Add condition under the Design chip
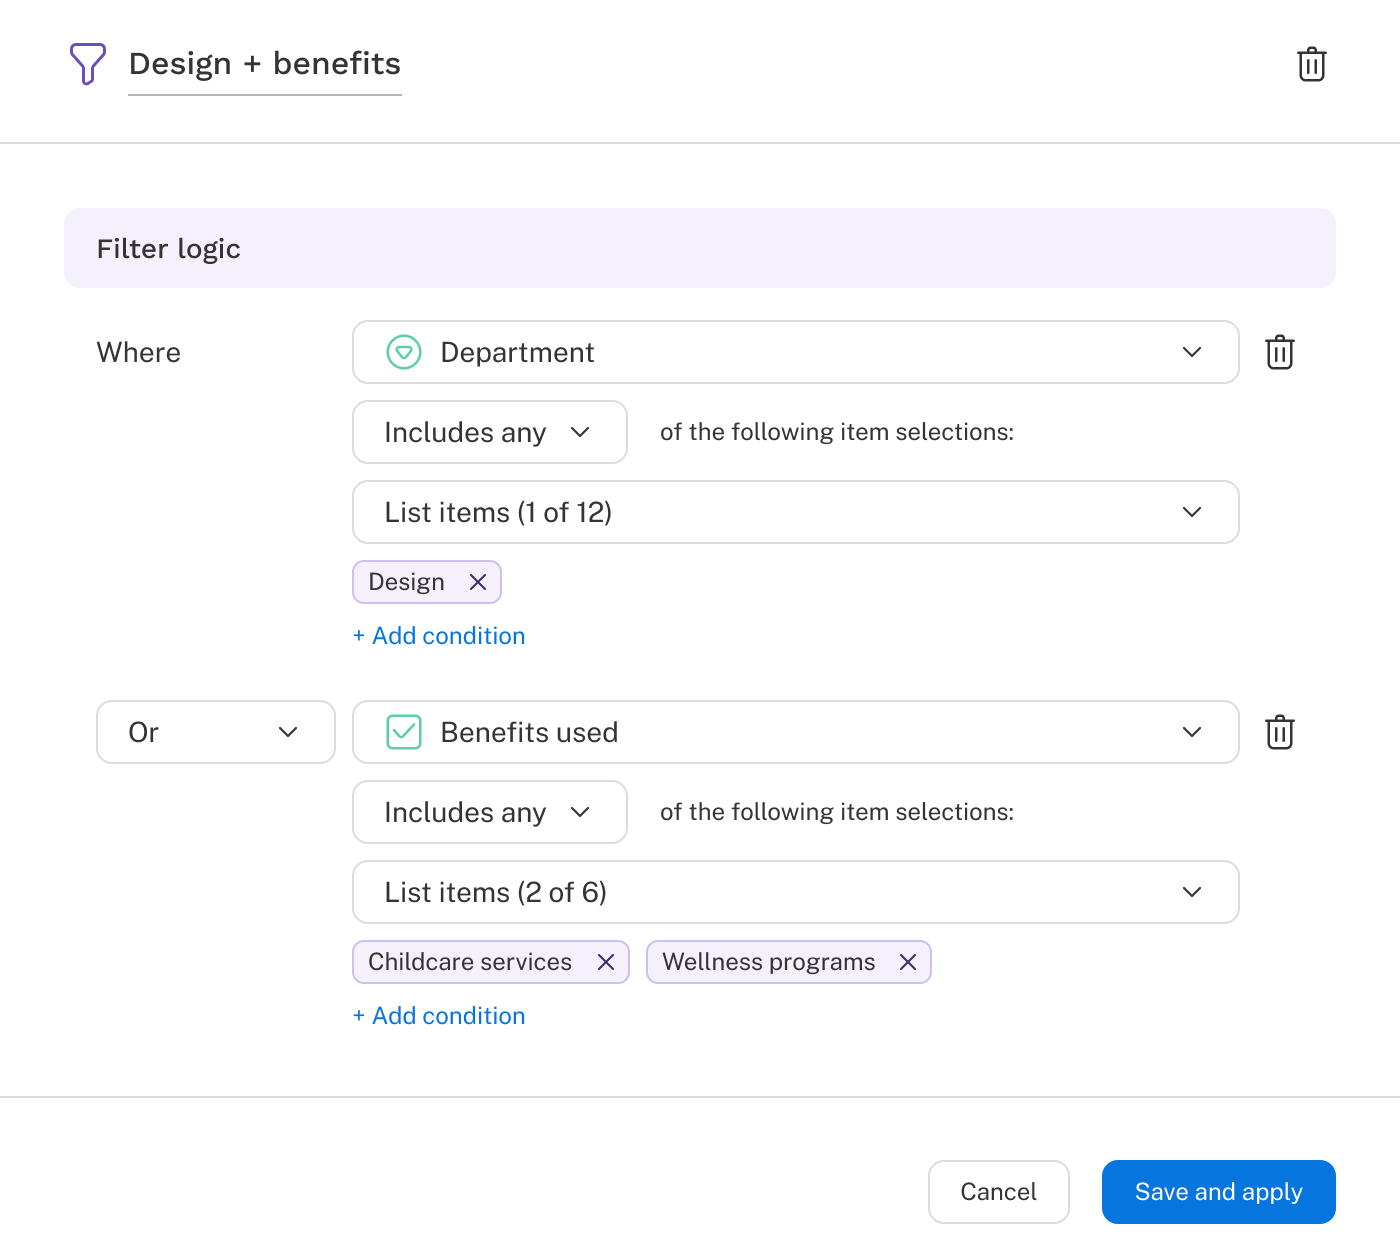The width and height of the screenshot is (1400, 1256). pos(439,636)
